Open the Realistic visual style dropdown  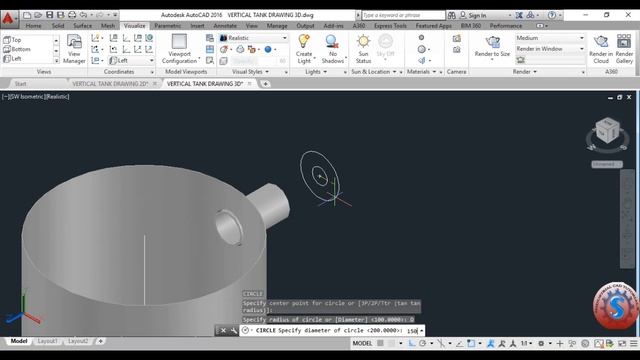coord(253,38)
